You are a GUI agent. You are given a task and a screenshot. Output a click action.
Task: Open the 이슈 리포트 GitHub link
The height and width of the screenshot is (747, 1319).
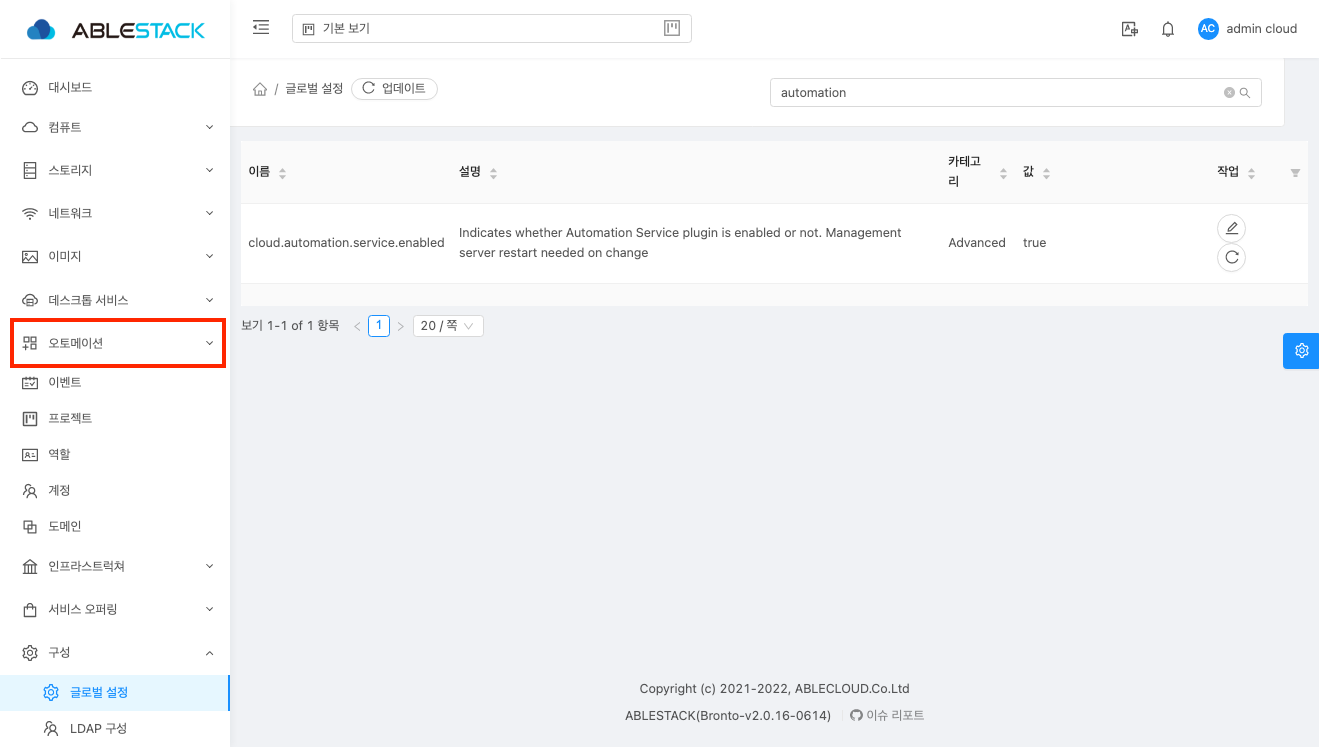(x=887, y=715)
